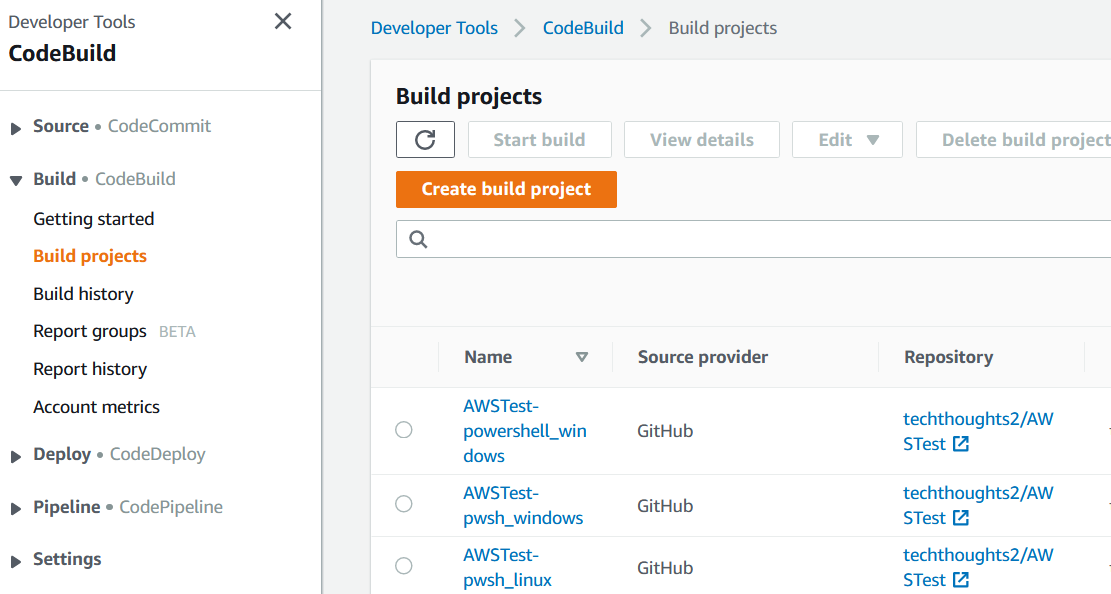Open Developer Tools breadcrumb link

tap(434, 28)
